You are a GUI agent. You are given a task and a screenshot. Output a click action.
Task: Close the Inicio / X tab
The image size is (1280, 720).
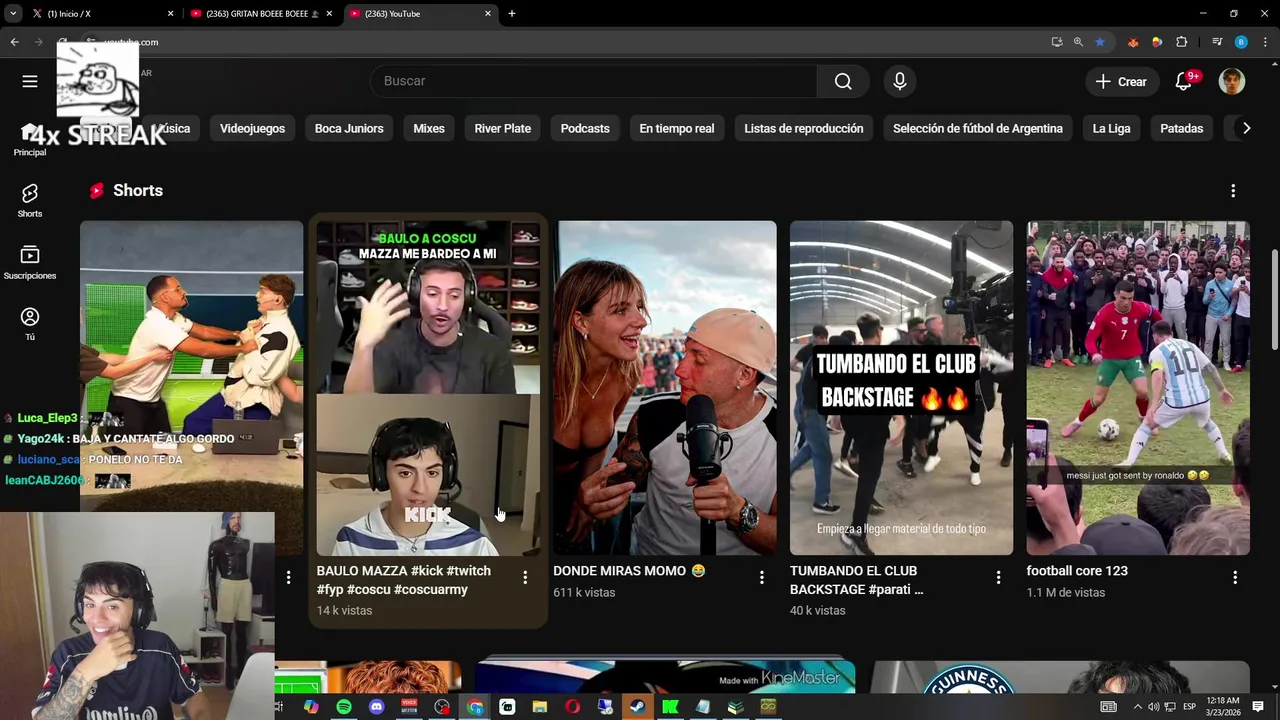tap(170, 14)
